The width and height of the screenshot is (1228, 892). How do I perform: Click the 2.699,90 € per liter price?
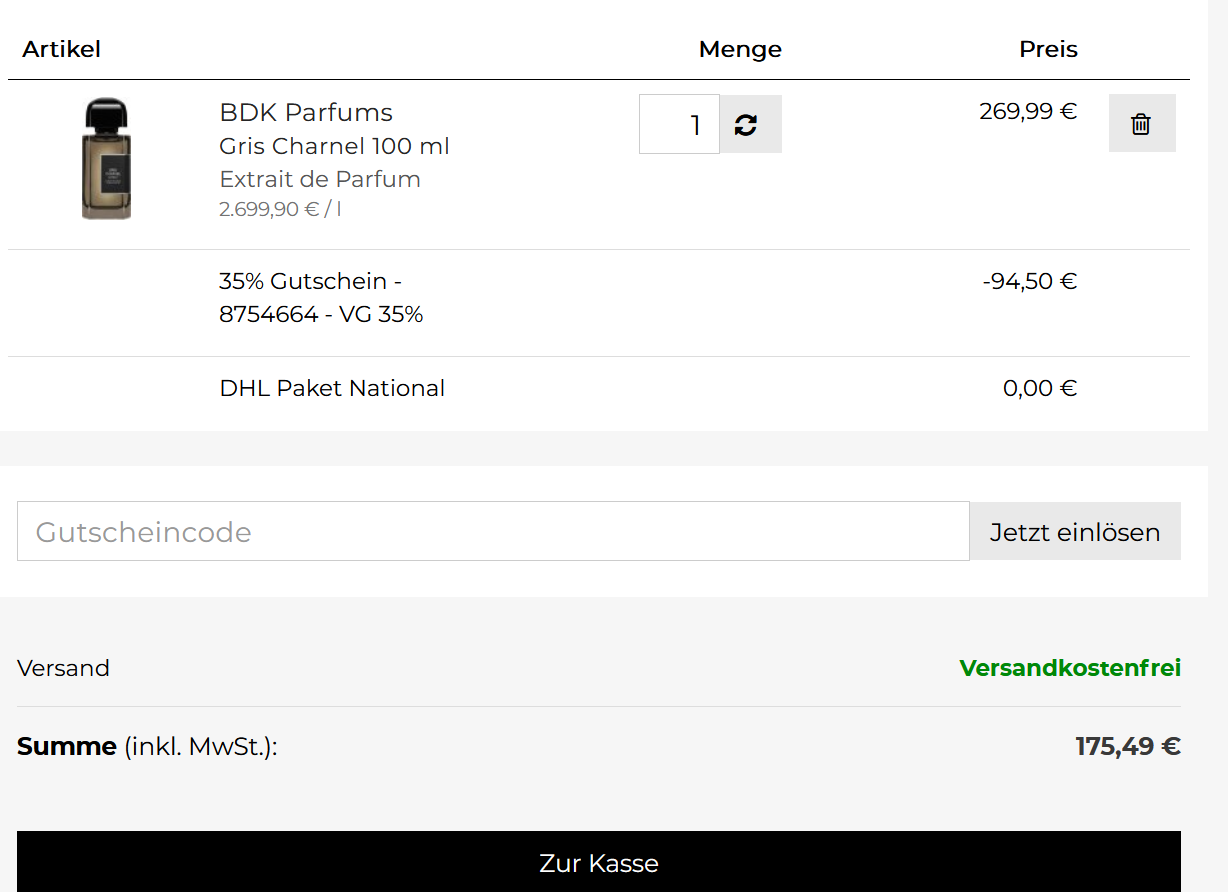pos(280,209)
